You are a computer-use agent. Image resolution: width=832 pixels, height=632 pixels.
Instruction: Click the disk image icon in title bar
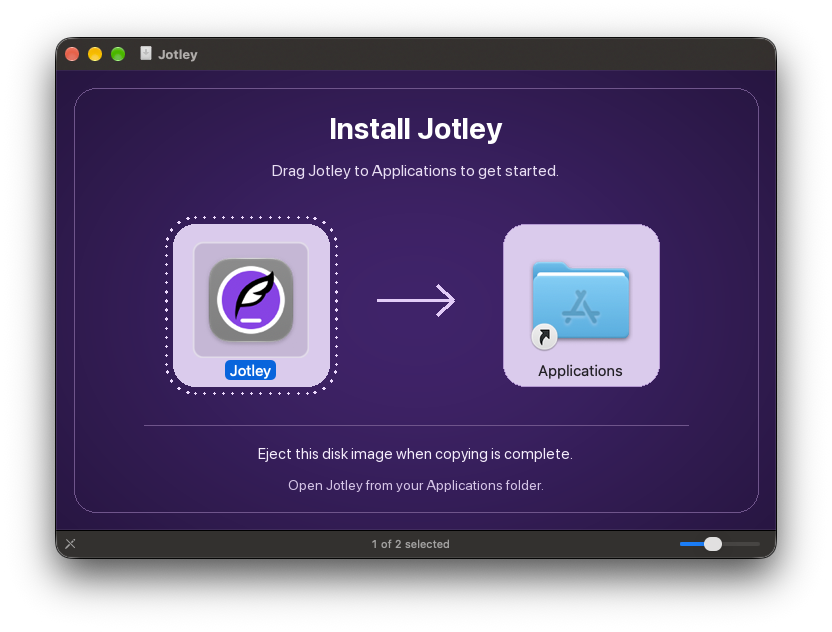pyautogui.click(x=146, y=54)
